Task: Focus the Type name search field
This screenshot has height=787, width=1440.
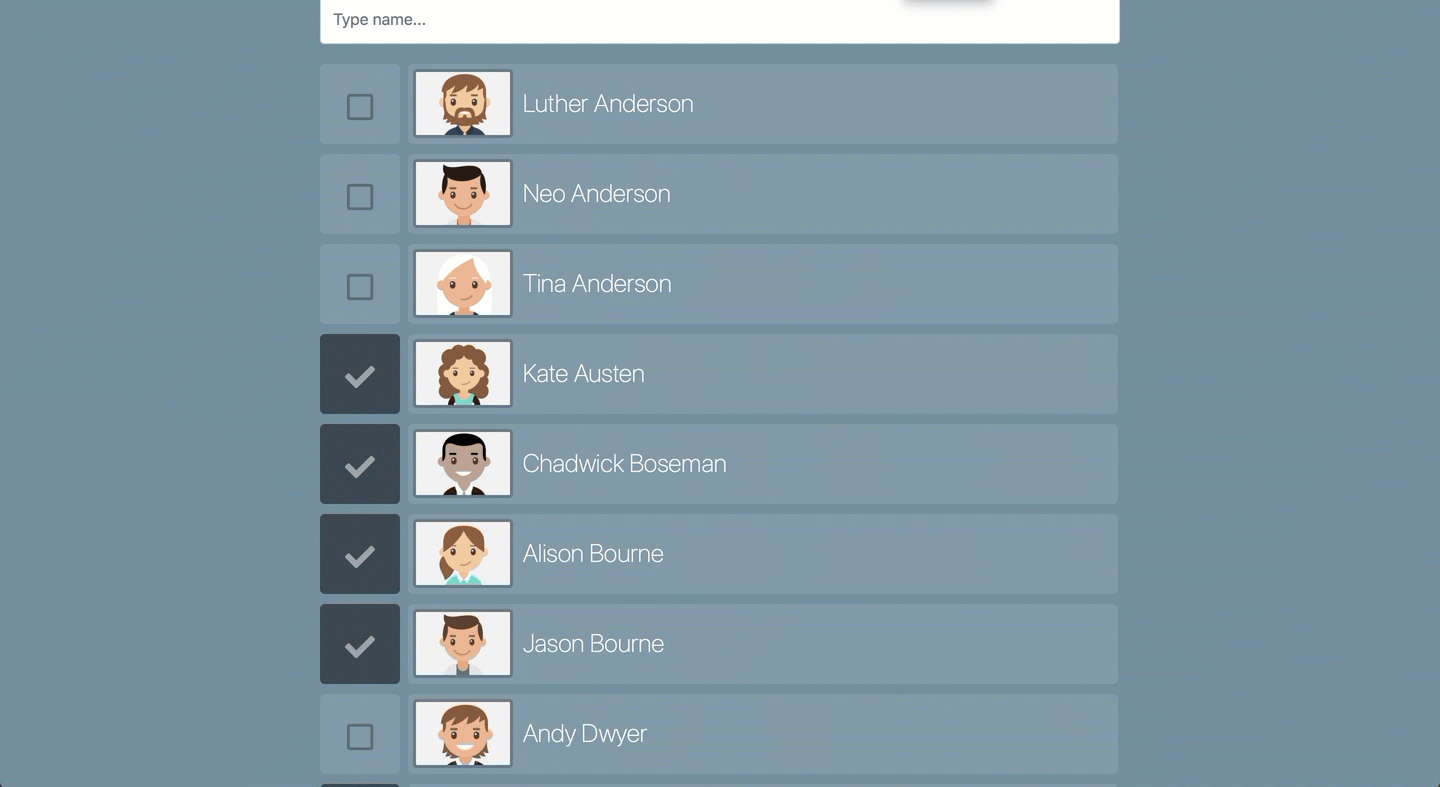Action: pyautogui.click(x=720, y=20)
